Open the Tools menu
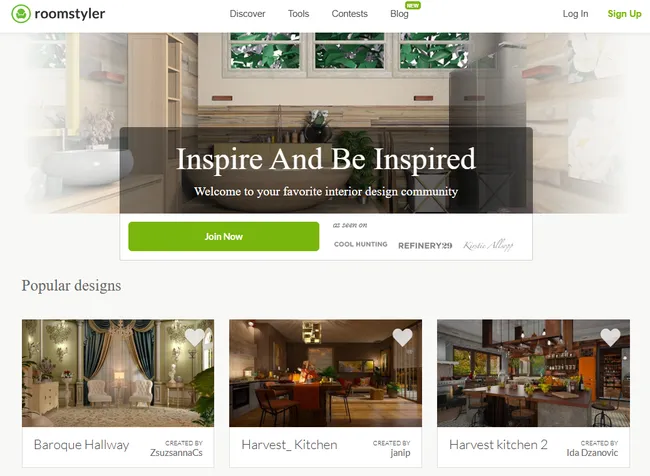Screen dimensions: 650x476 click(298, 14)
